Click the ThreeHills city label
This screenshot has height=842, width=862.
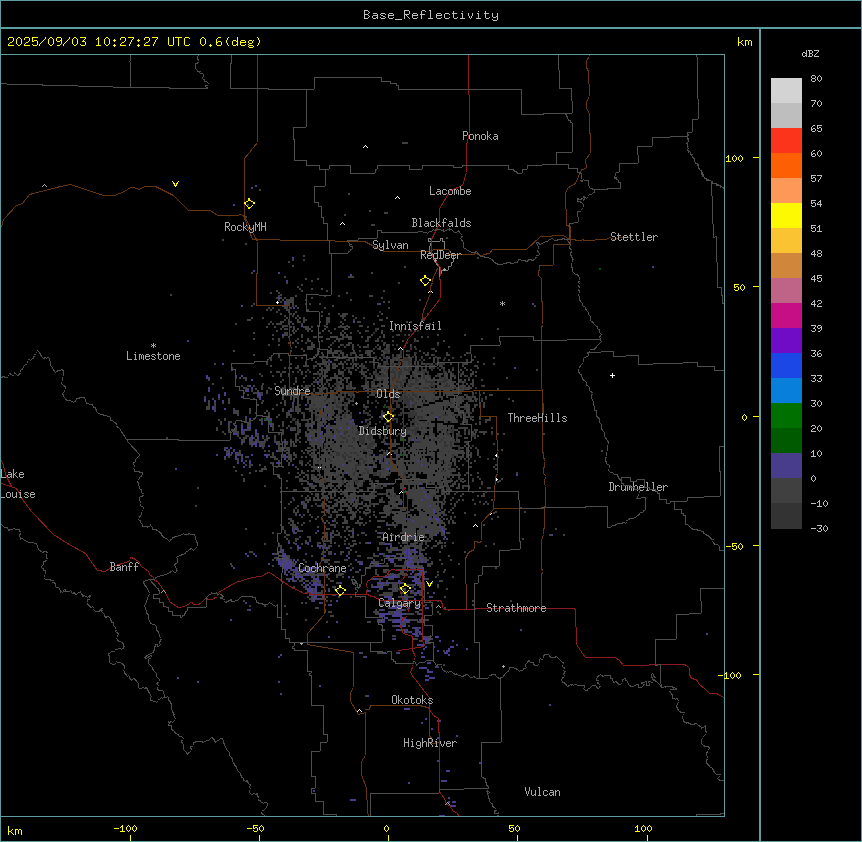point(537,418)
